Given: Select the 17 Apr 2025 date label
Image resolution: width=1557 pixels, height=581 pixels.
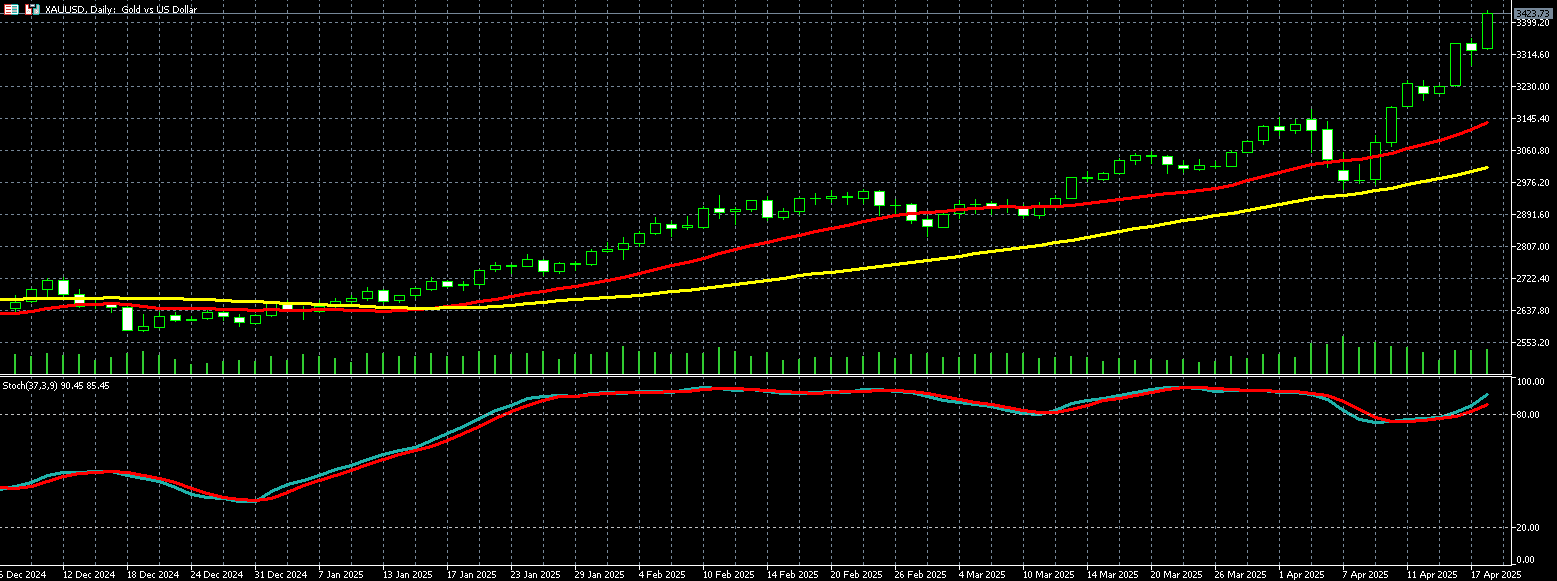Looking at the screenshot, I should [1497, 575].
